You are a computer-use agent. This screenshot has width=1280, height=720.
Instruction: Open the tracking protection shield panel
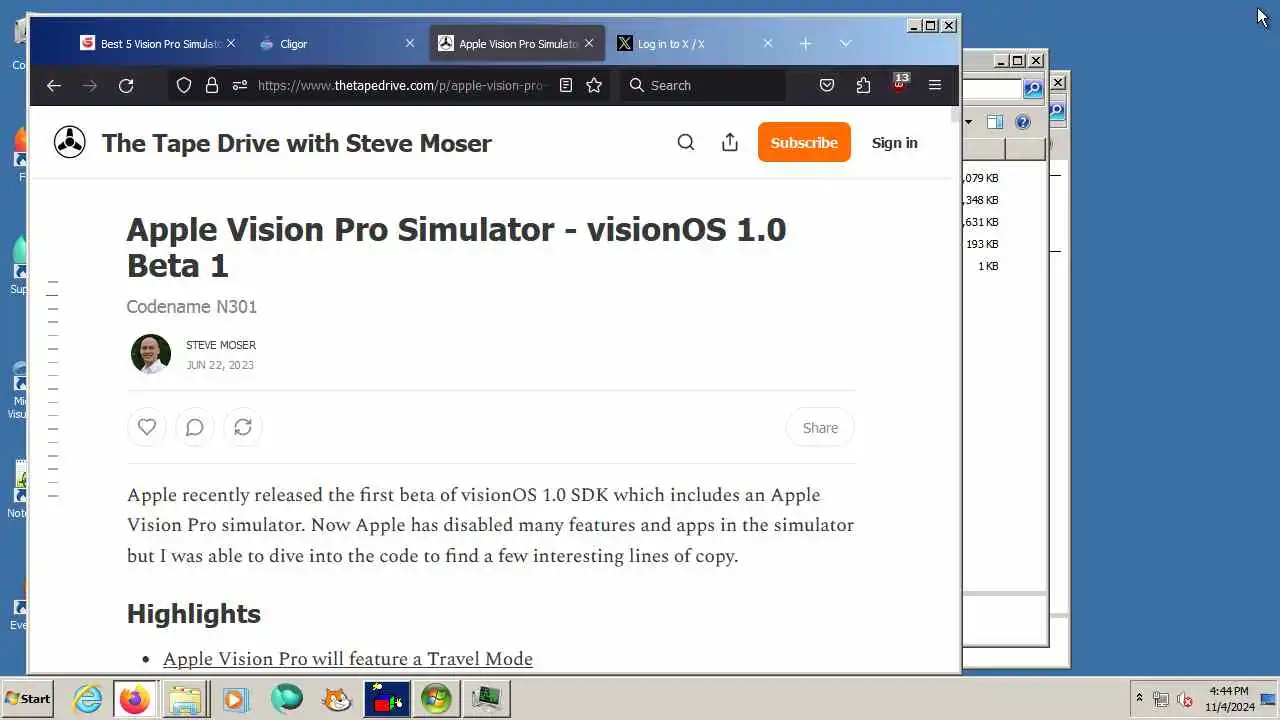click(x=184, y=86)
